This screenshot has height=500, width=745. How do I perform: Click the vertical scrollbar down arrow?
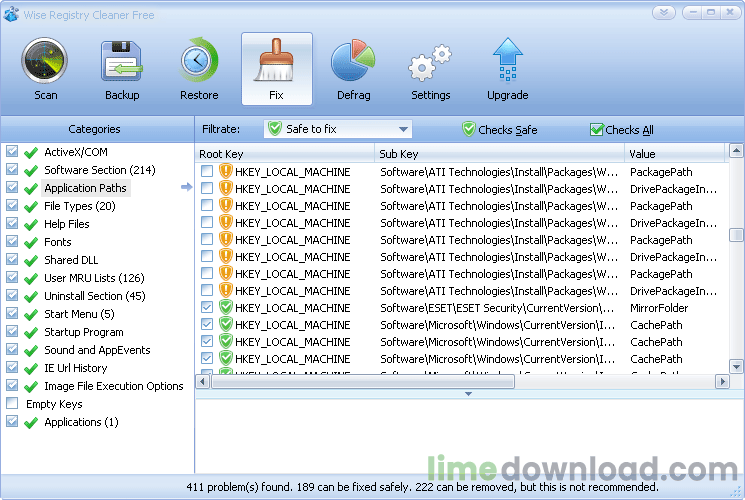(x=736, y=366)
